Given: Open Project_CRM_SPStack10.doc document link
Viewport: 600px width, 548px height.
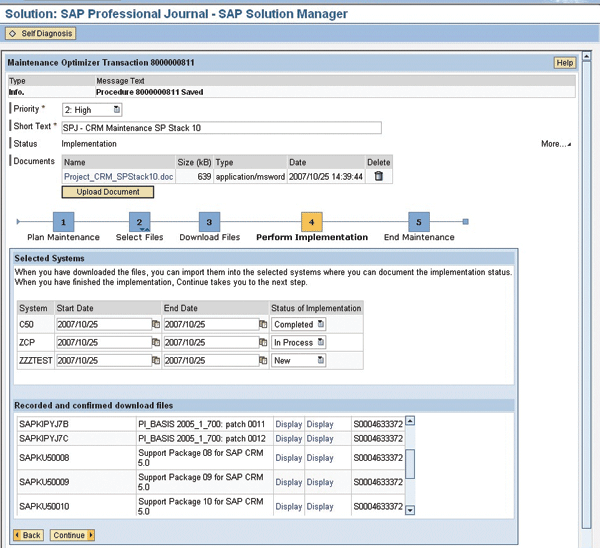Looking at the screenshot, I should tap(118, 176).
